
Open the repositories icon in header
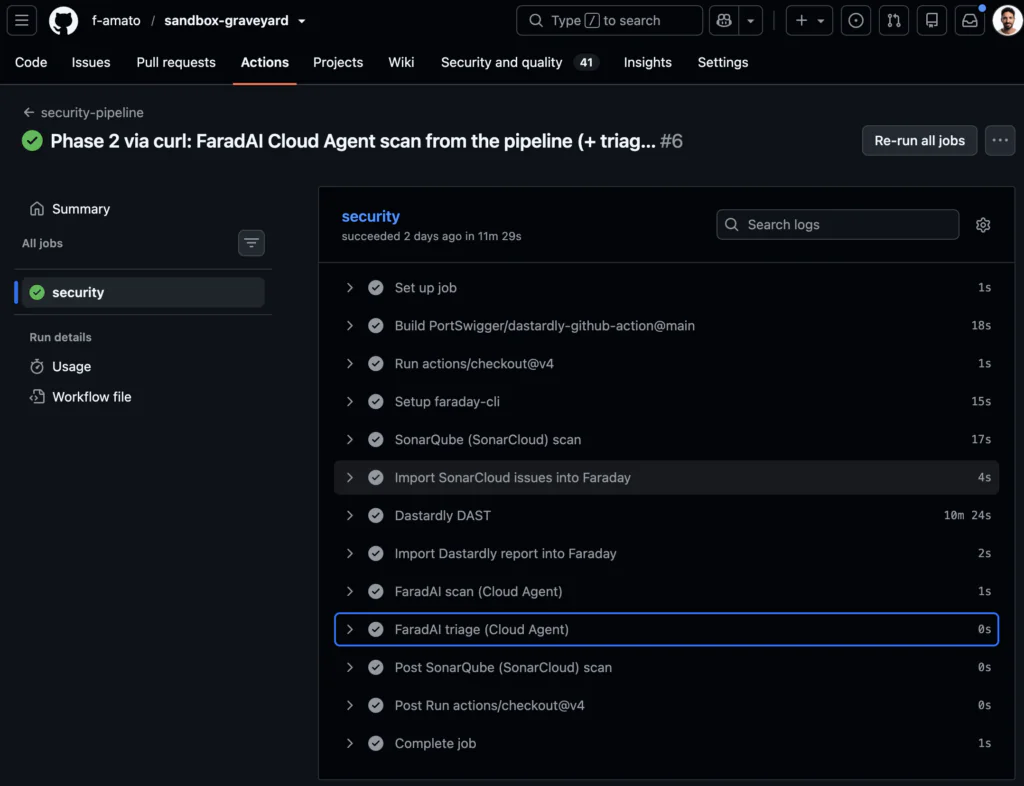click(932, 21)
